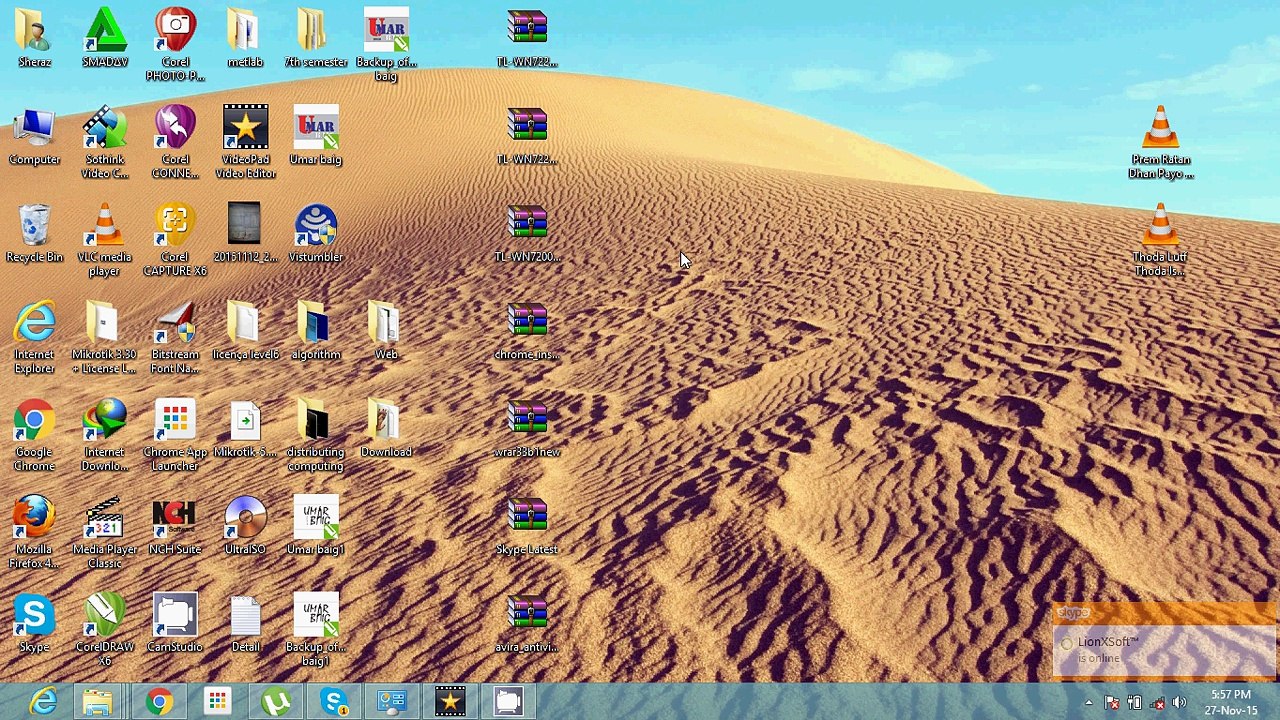The width and height of the screenshot is (1280, 720).
Task: Open the Mikrotik 3.30 + License folder
Action: (x=105, y=338)
